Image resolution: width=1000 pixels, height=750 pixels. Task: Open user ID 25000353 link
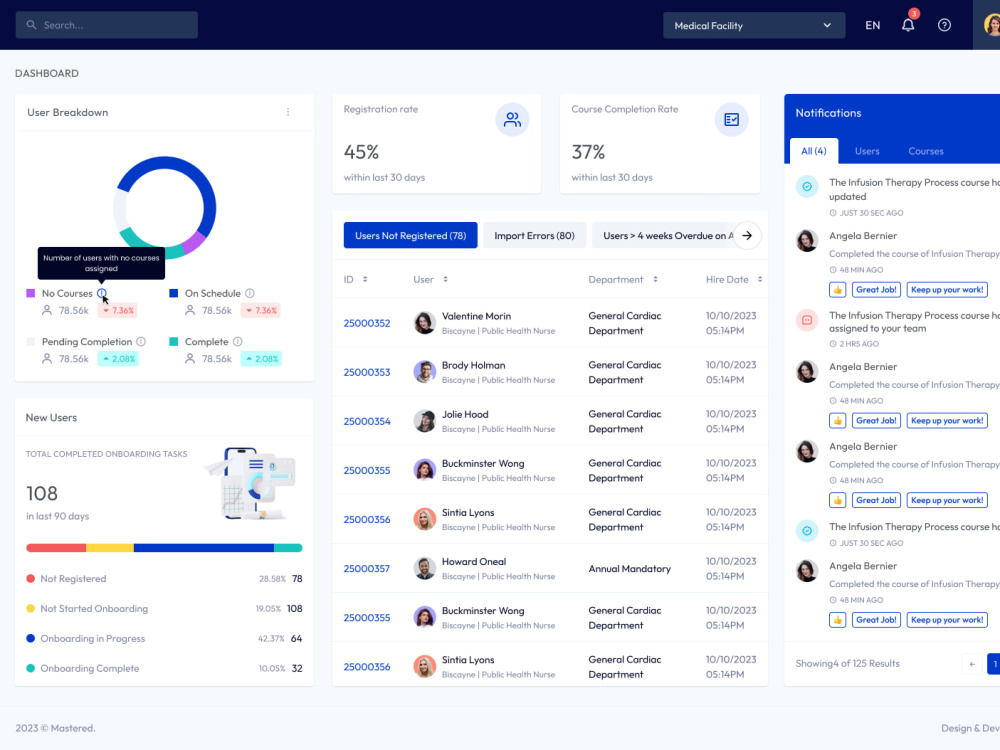pyautogui.click(x=367, y=372)
